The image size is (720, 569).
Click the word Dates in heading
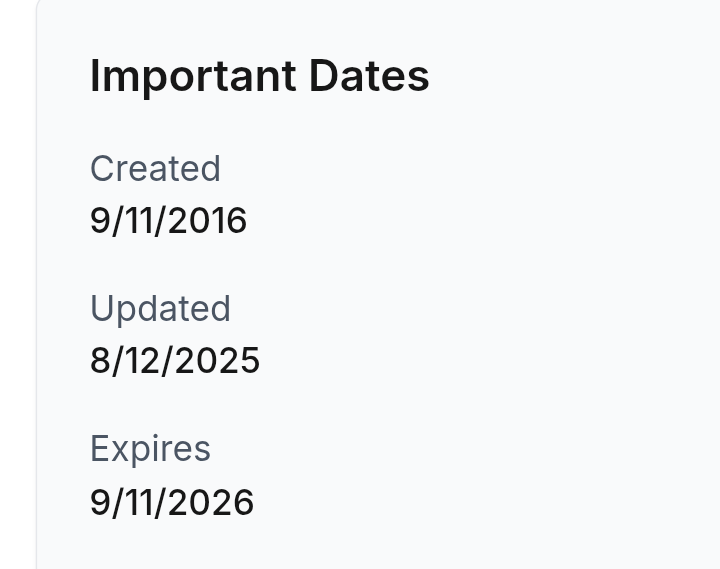370,76
